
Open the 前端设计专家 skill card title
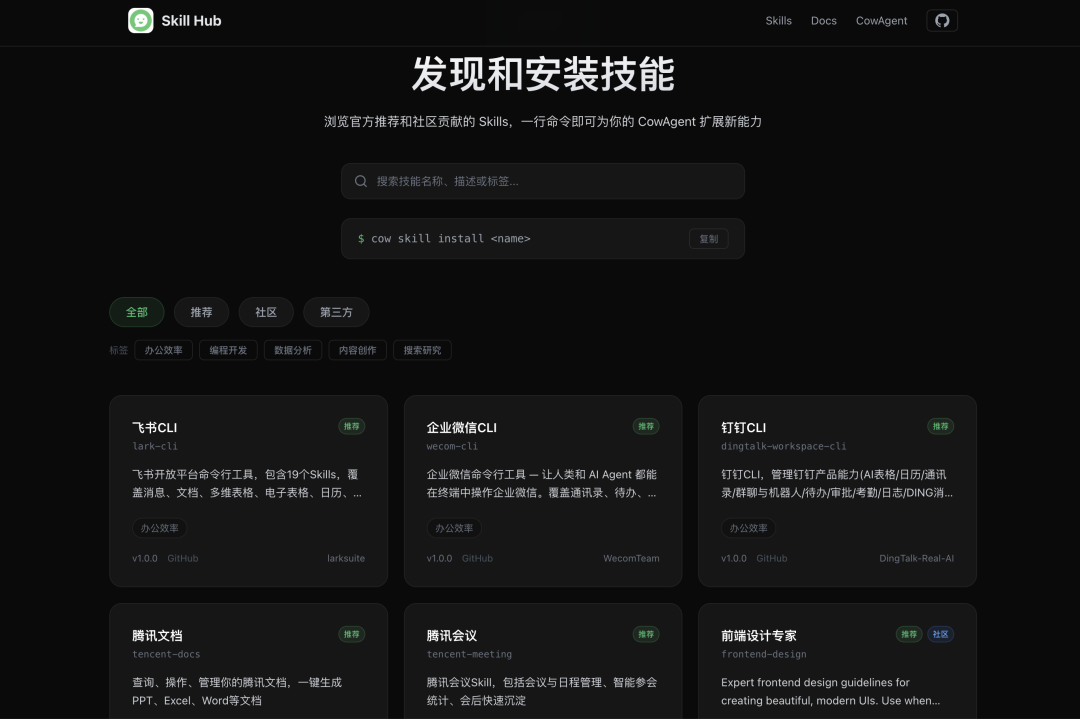(758, 636)
